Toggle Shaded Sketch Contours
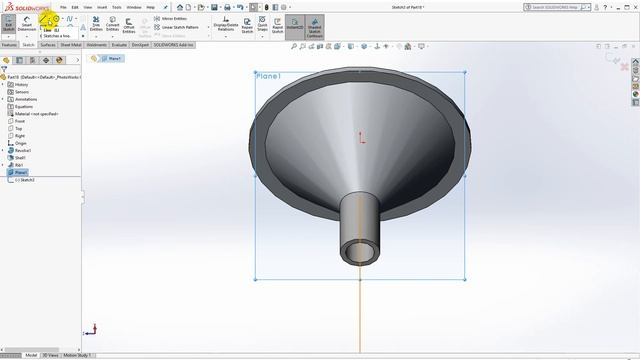640x360 pixels. pyautogui.click(x=315, y=27)
